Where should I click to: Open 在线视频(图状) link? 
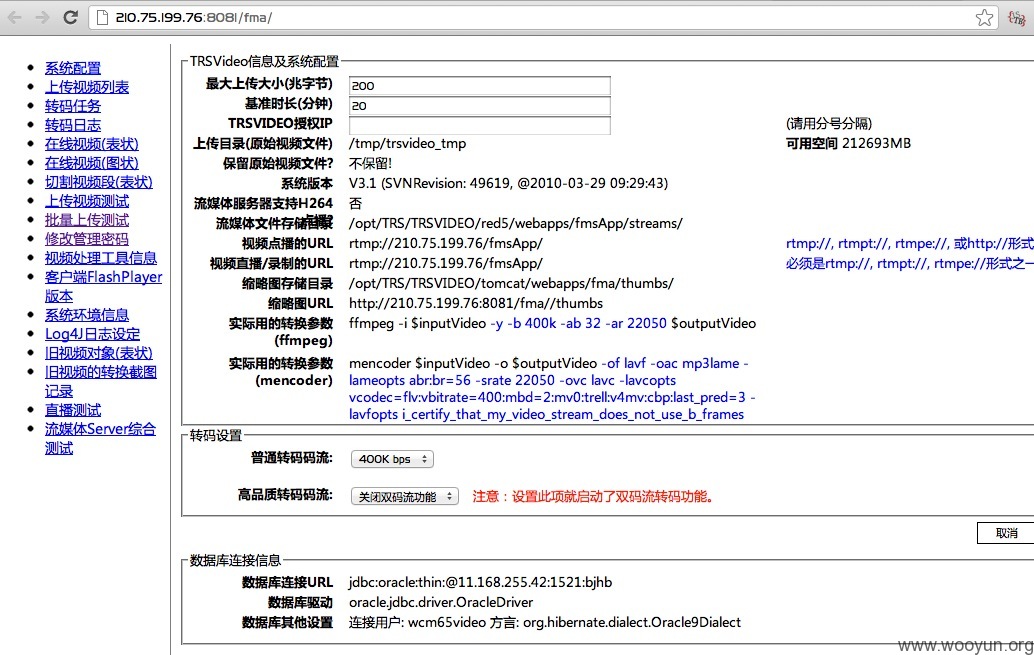click(92, 163)
